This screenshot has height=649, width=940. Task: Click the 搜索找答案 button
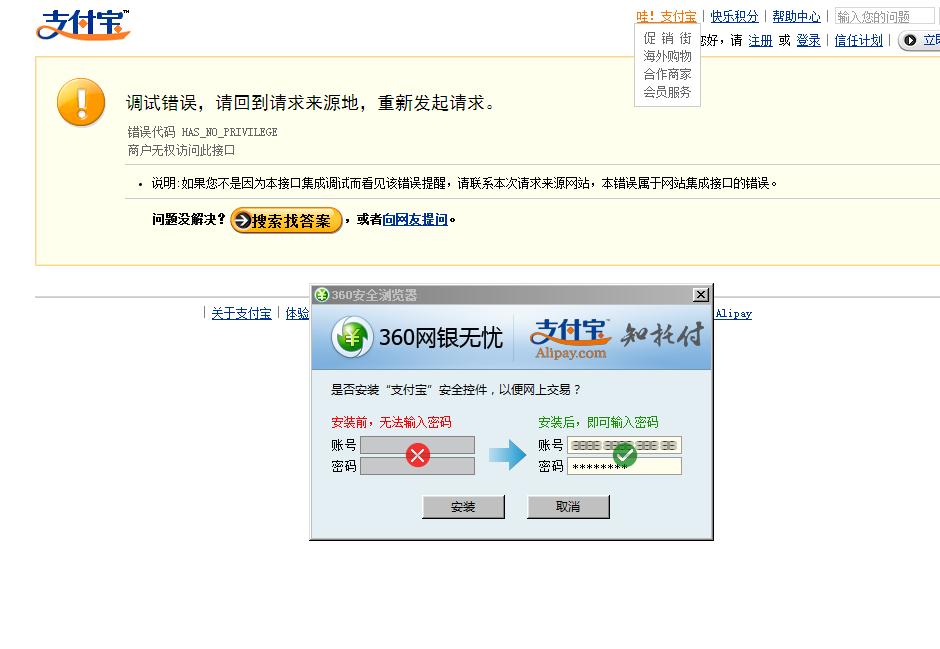286,221
